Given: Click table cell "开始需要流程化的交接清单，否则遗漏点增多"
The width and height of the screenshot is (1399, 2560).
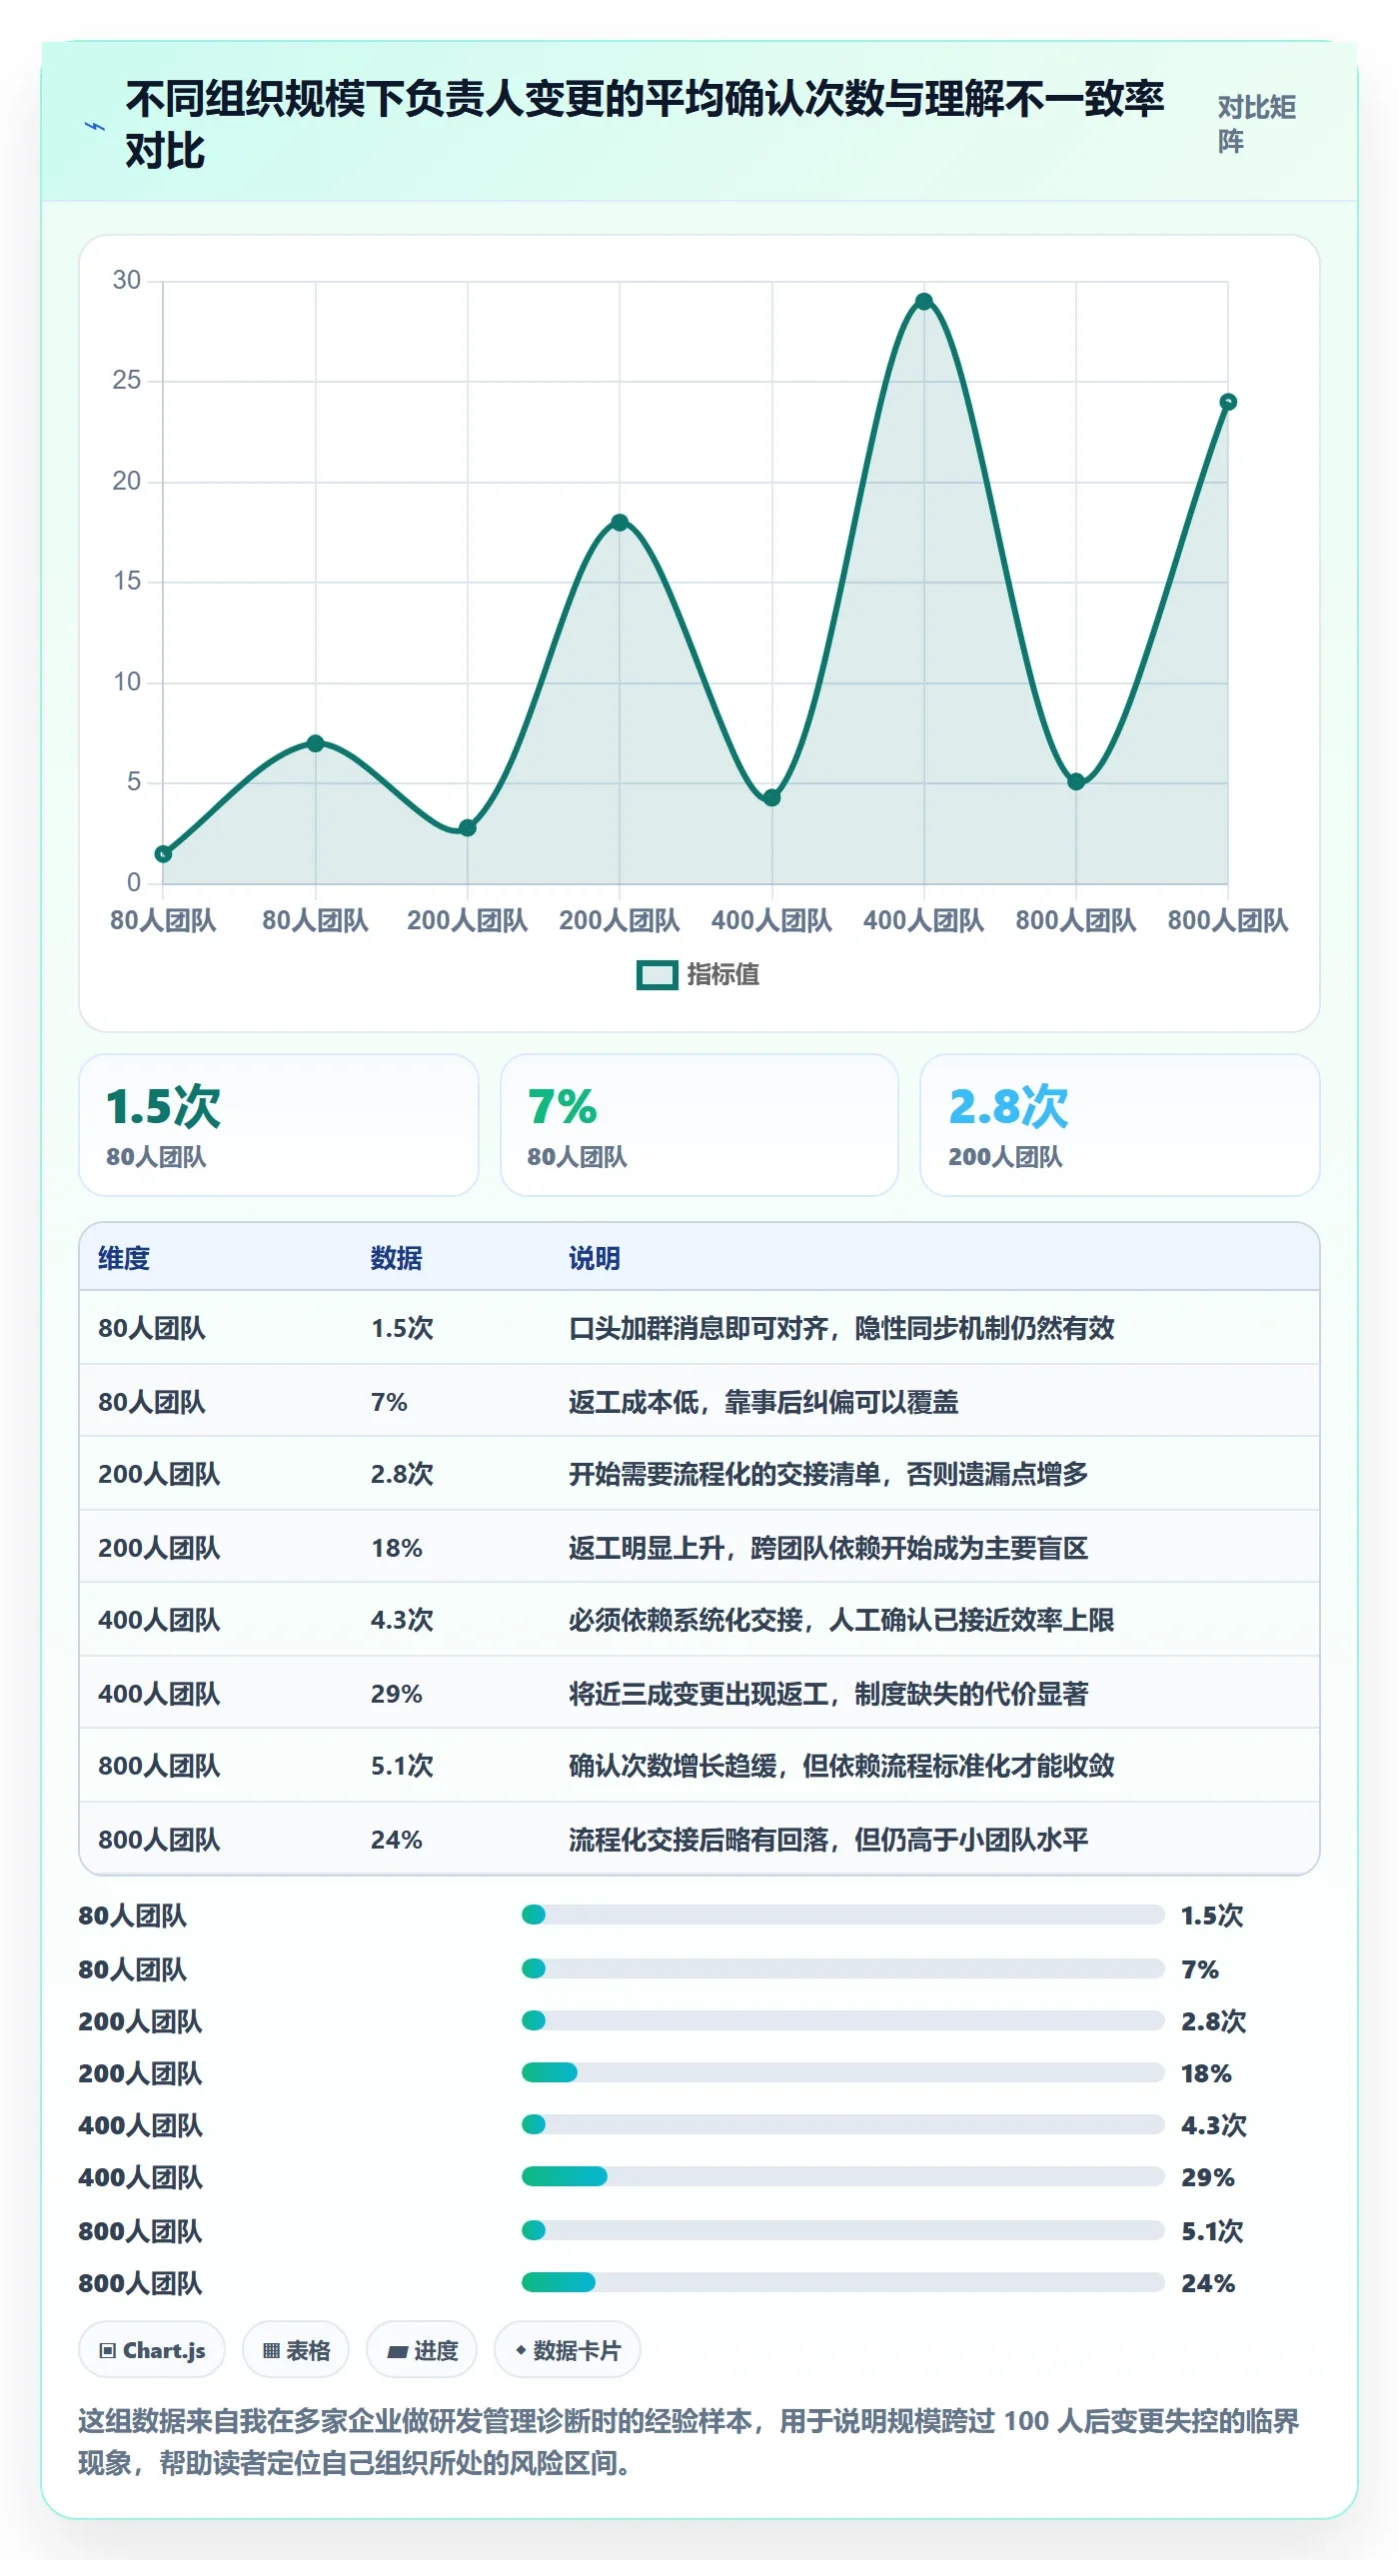Looking at the screenshot, I should (828, 1474).
